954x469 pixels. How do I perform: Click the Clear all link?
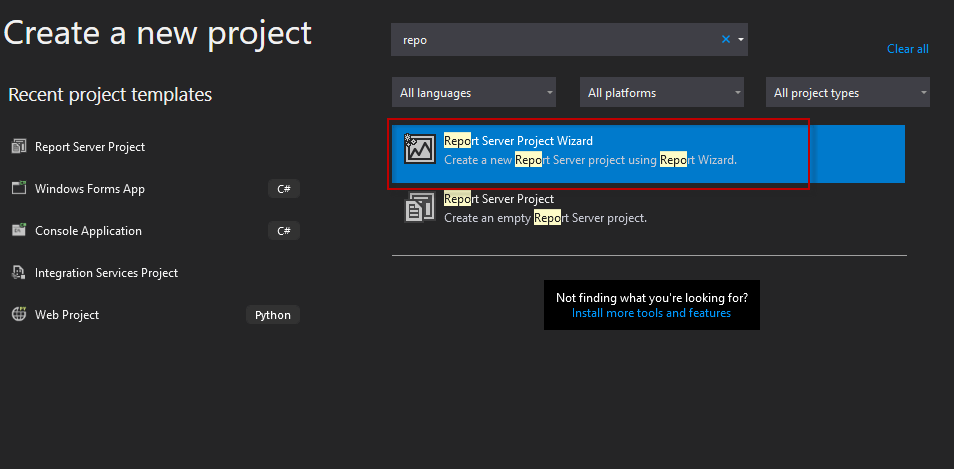coord(907,49)
